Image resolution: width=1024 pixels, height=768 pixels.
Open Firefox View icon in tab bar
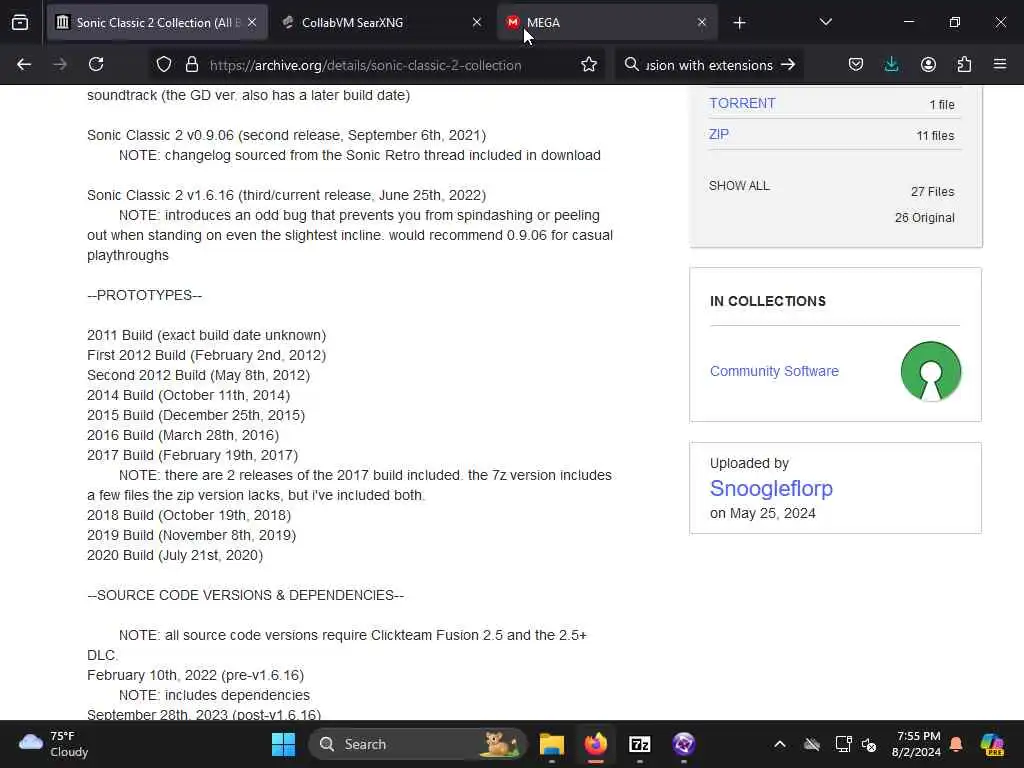point(20,23)
